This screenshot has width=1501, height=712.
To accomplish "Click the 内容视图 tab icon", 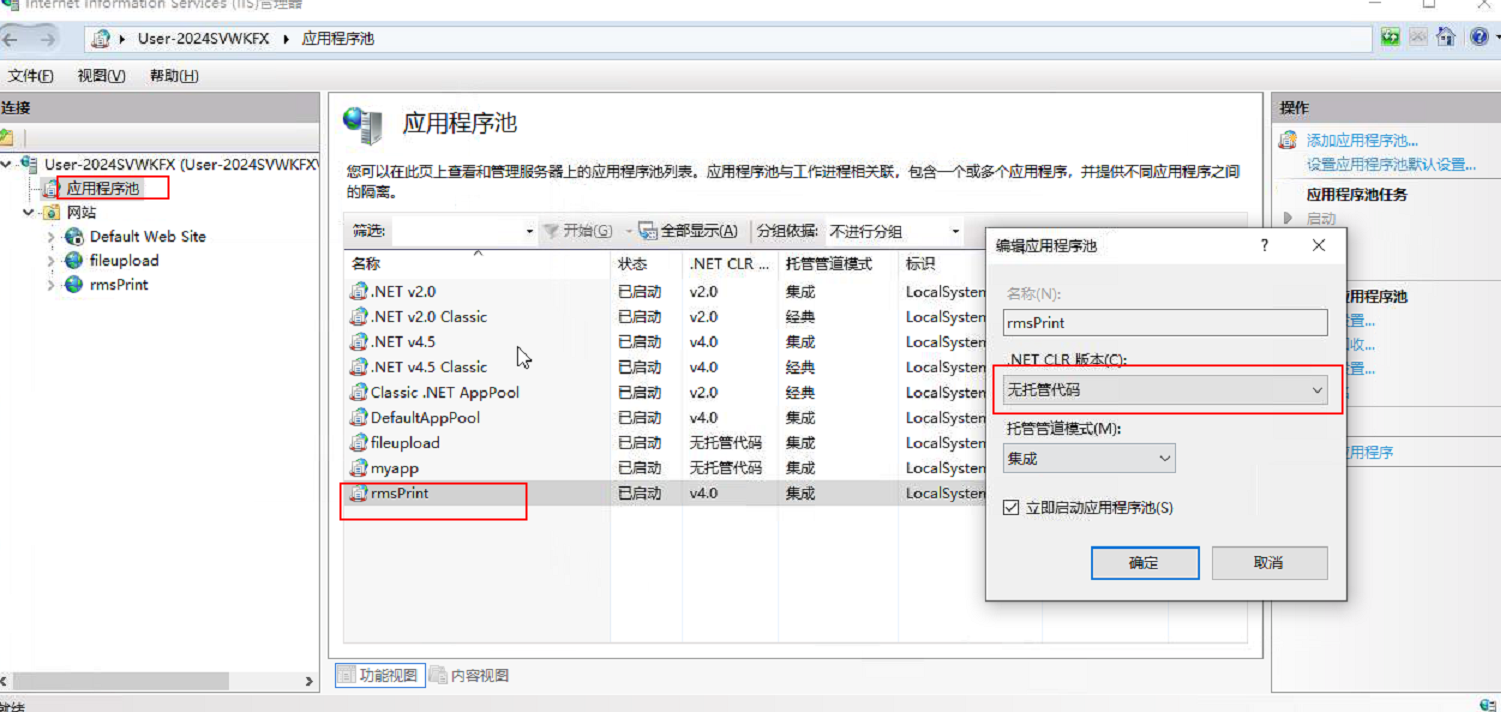I will (438, 675).
